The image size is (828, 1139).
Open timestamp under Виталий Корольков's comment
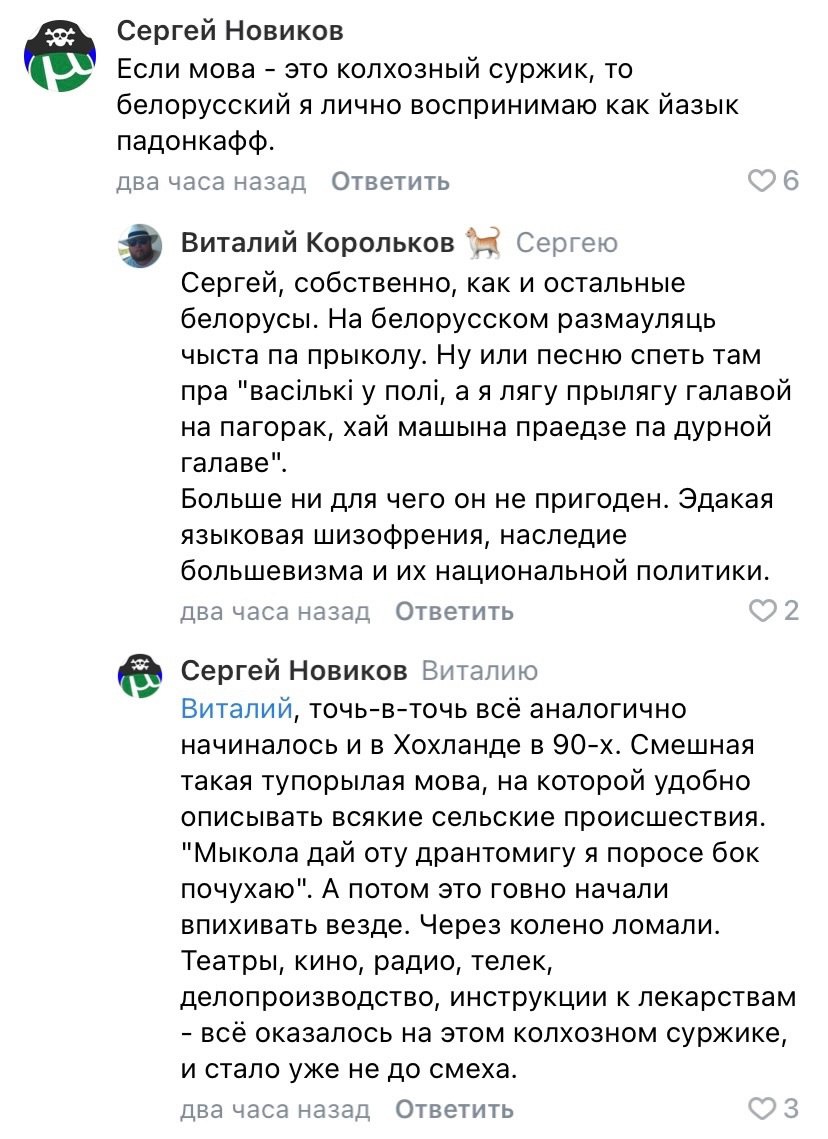(275, 610)
